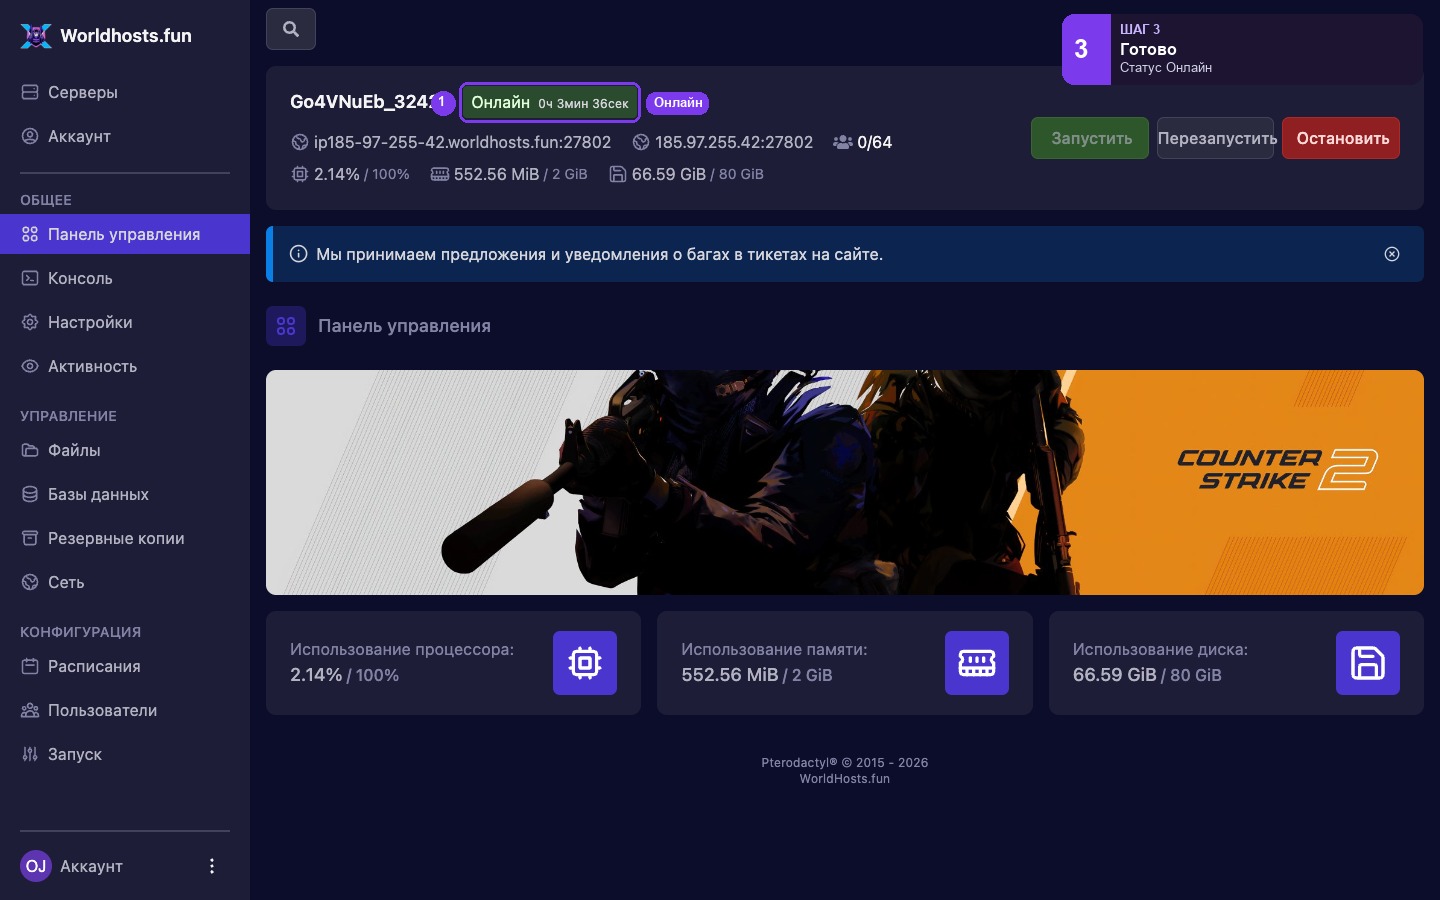Click the purple Онлайн pill badge
1440x900 pixels.
click(x=678, y=103)
